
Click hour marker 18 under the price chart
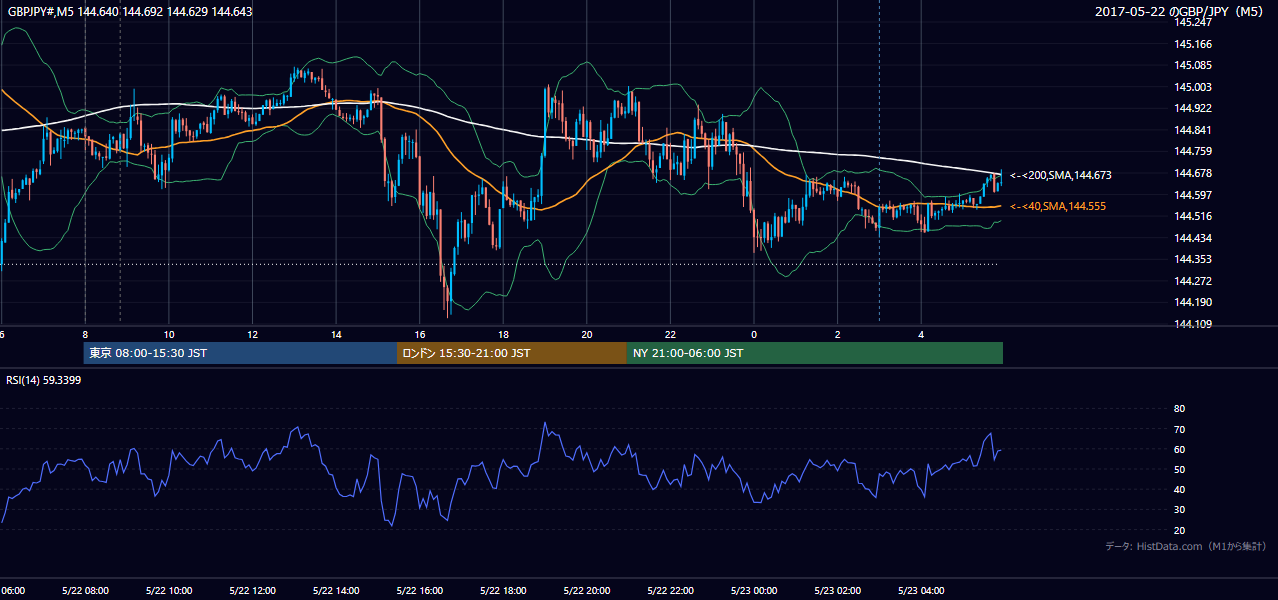(x=503, y=335)
